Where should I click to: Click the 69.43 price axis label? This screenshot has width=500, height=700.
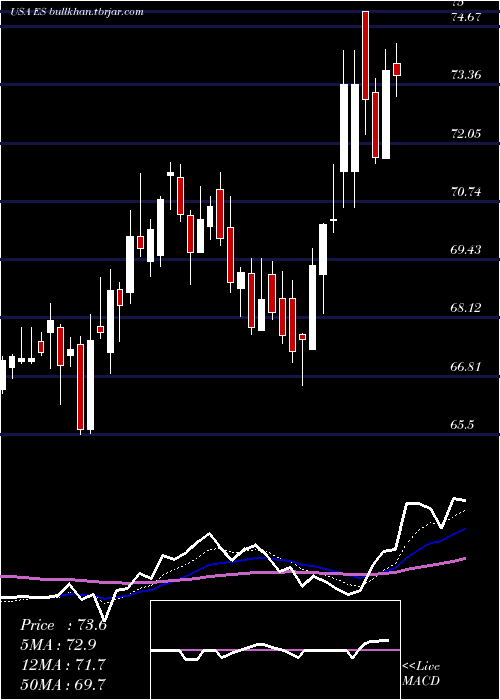pyautogui.click(x=466, y=250)
